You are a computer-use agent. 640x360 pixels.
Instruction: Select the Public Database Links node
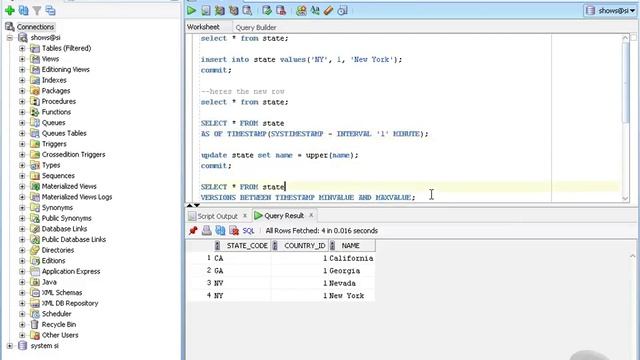(x=73, y=240)
